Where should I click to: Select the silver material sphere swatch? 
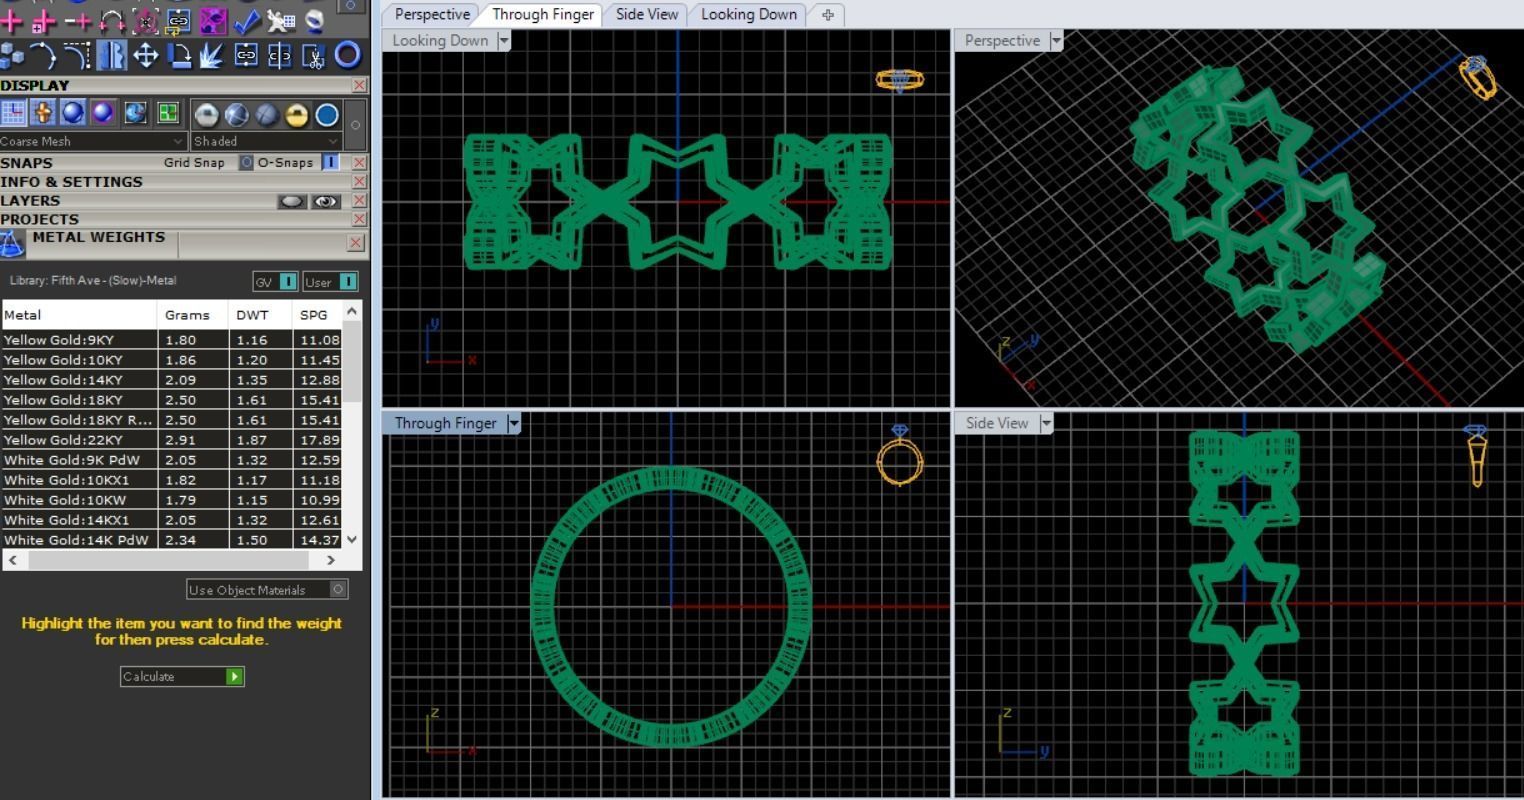point(207,115)
